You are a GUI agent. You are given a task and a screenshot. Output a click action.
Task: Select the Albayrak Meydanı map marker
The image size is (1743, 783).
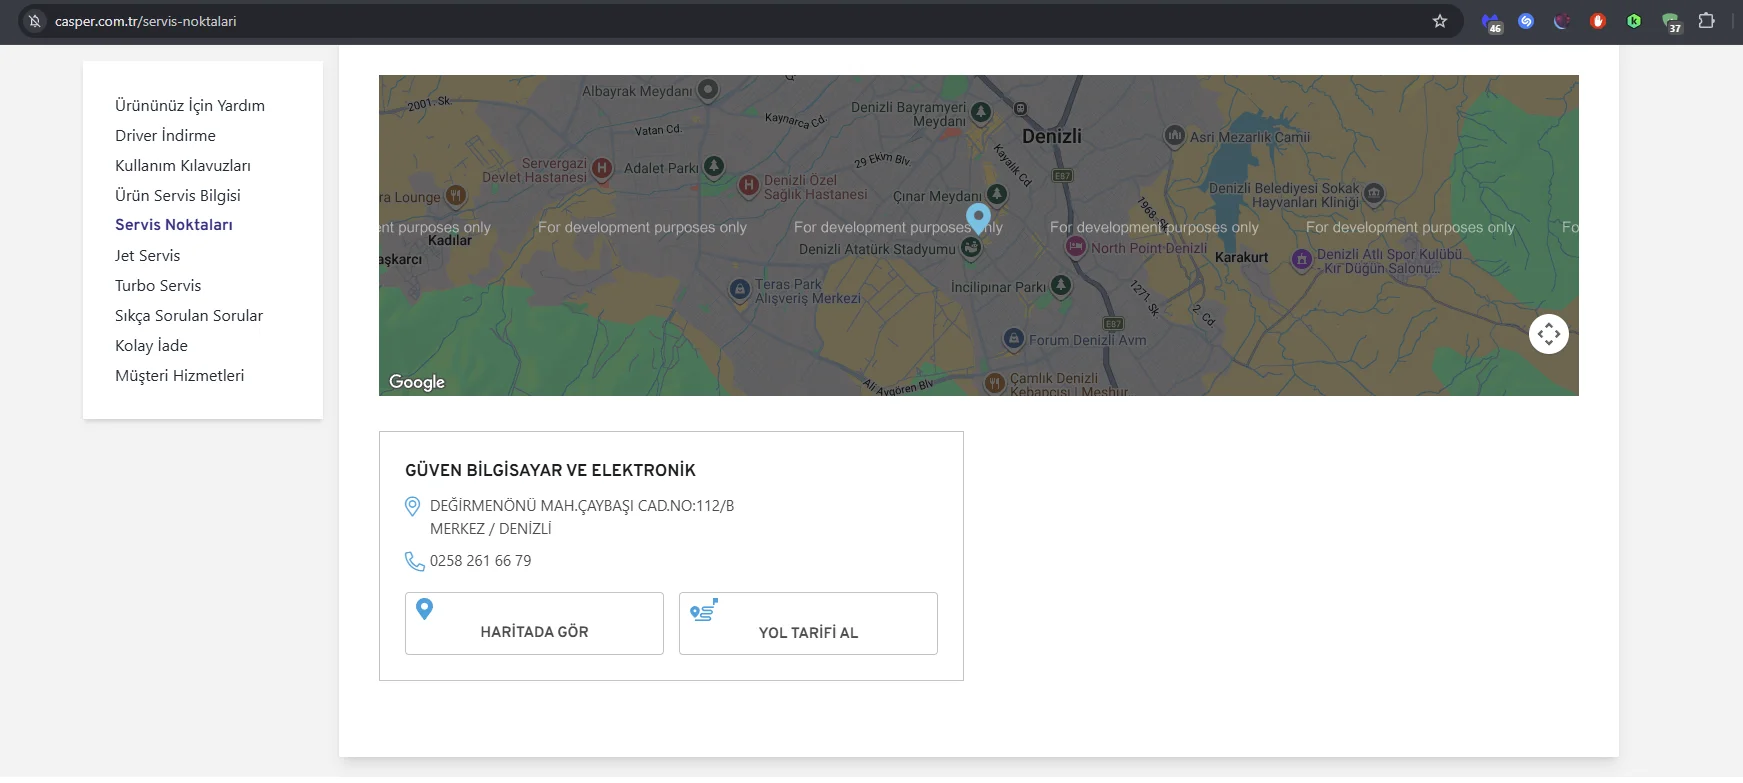[708, 90]
